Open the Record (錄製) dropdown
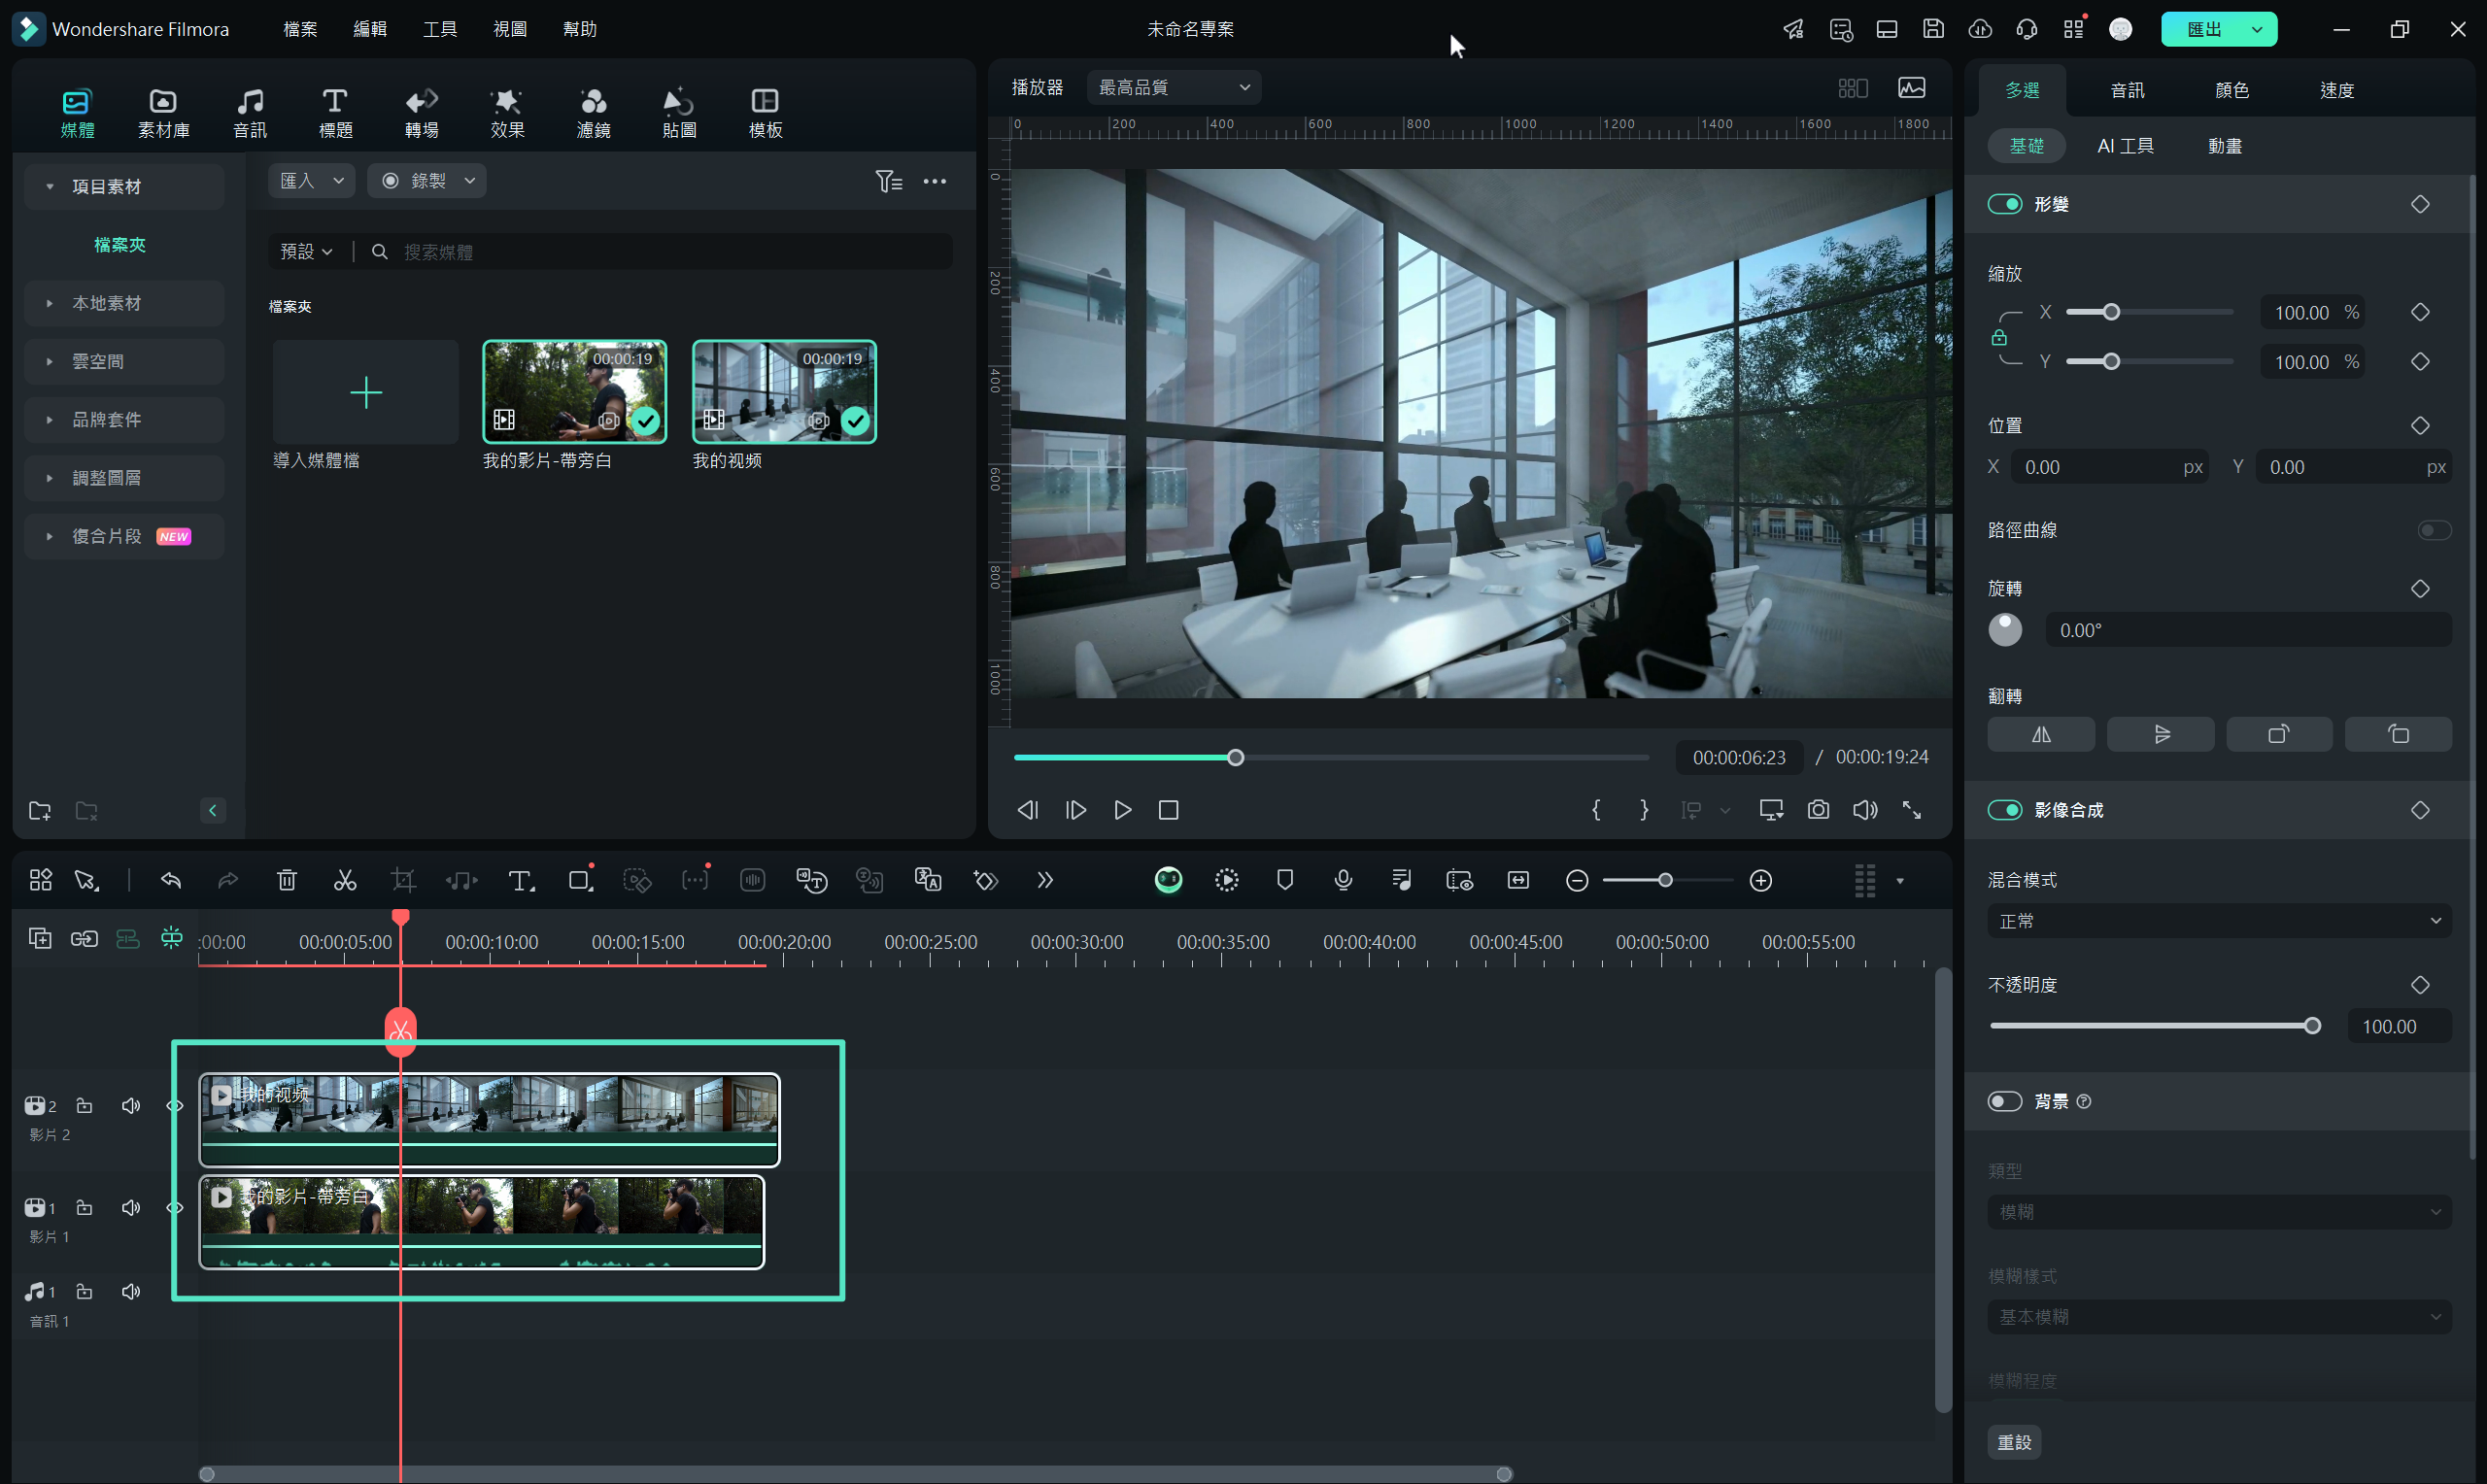The width and height of the screenshot is (2487, 1484). pyautogui.click(x=427, y=181)
